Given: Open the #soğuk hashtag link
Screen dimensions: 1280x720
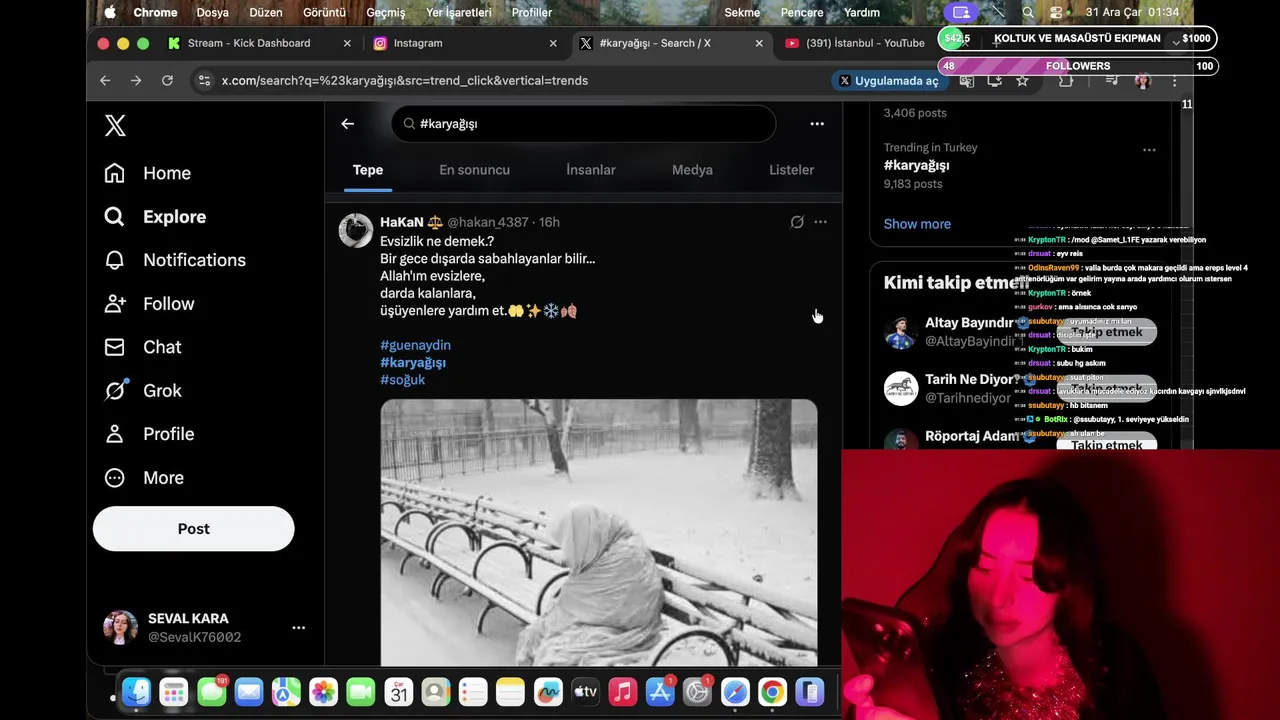Looking at the screenshot, I should [402, 380].
